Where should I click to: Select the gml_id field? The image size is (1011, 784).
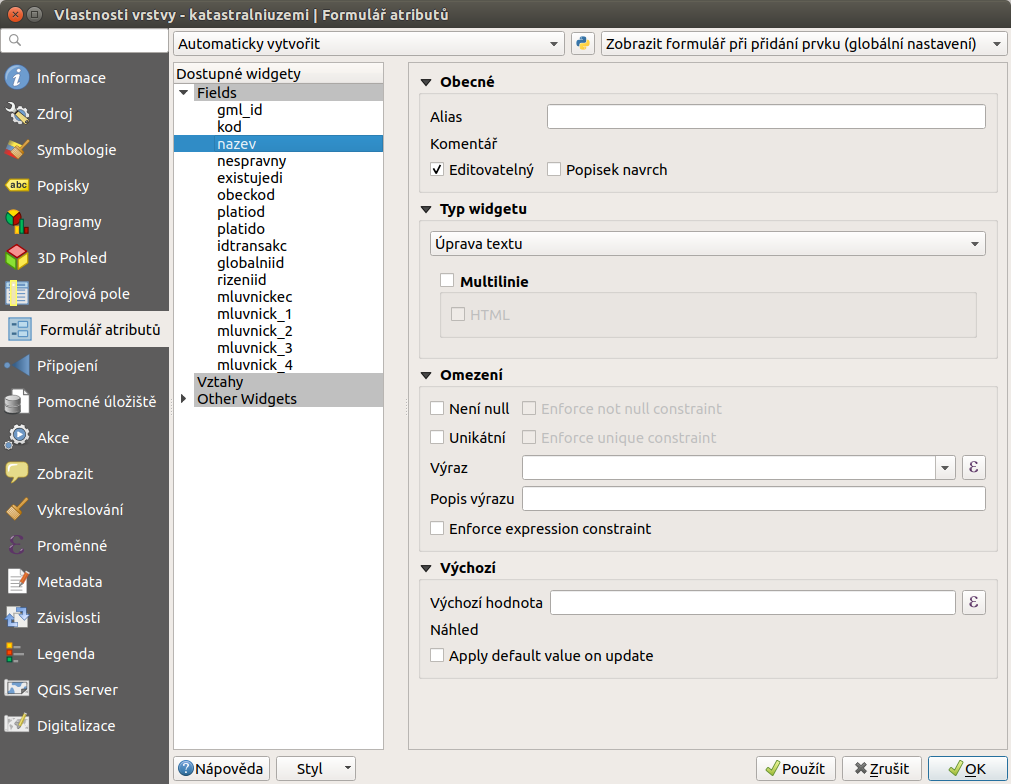[240, 110]
